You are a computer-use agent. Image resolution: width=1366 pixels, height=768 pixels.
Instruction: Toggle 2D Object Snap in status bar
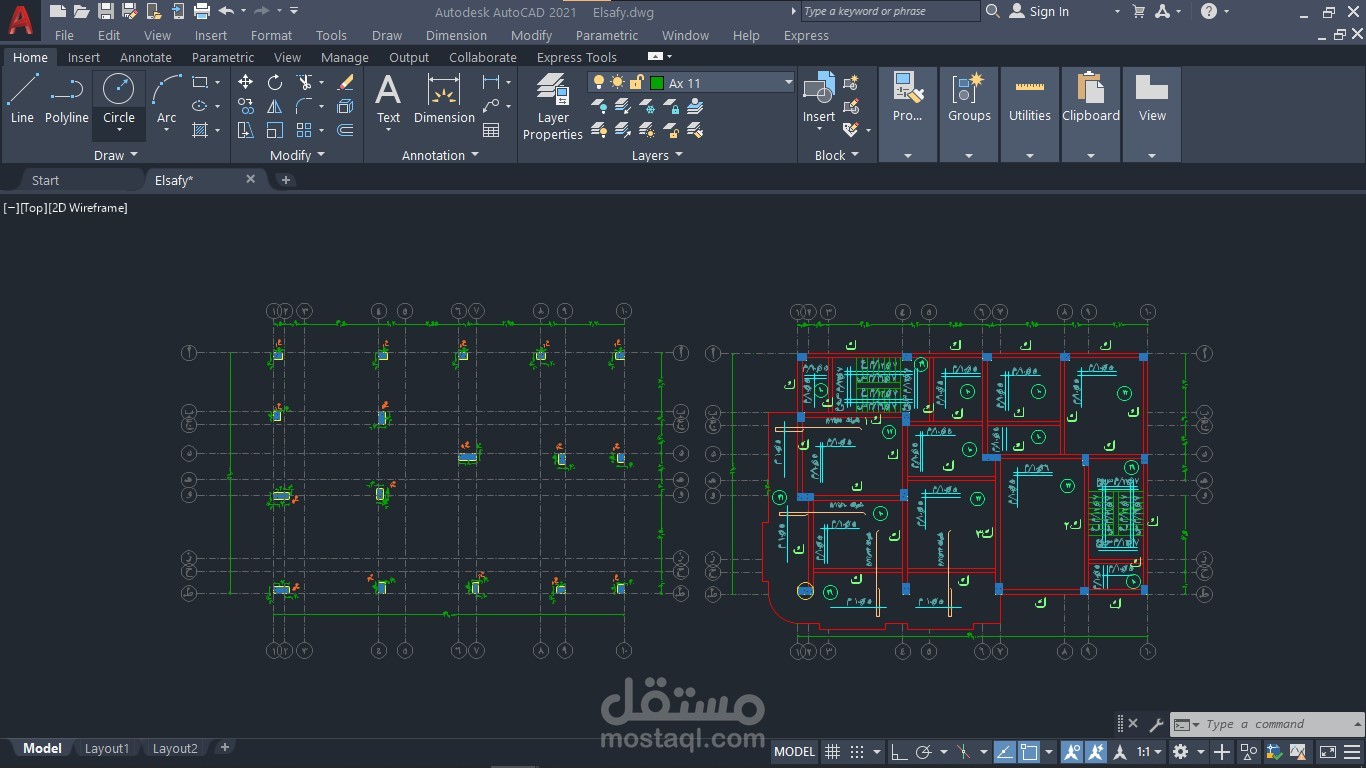1028,752
